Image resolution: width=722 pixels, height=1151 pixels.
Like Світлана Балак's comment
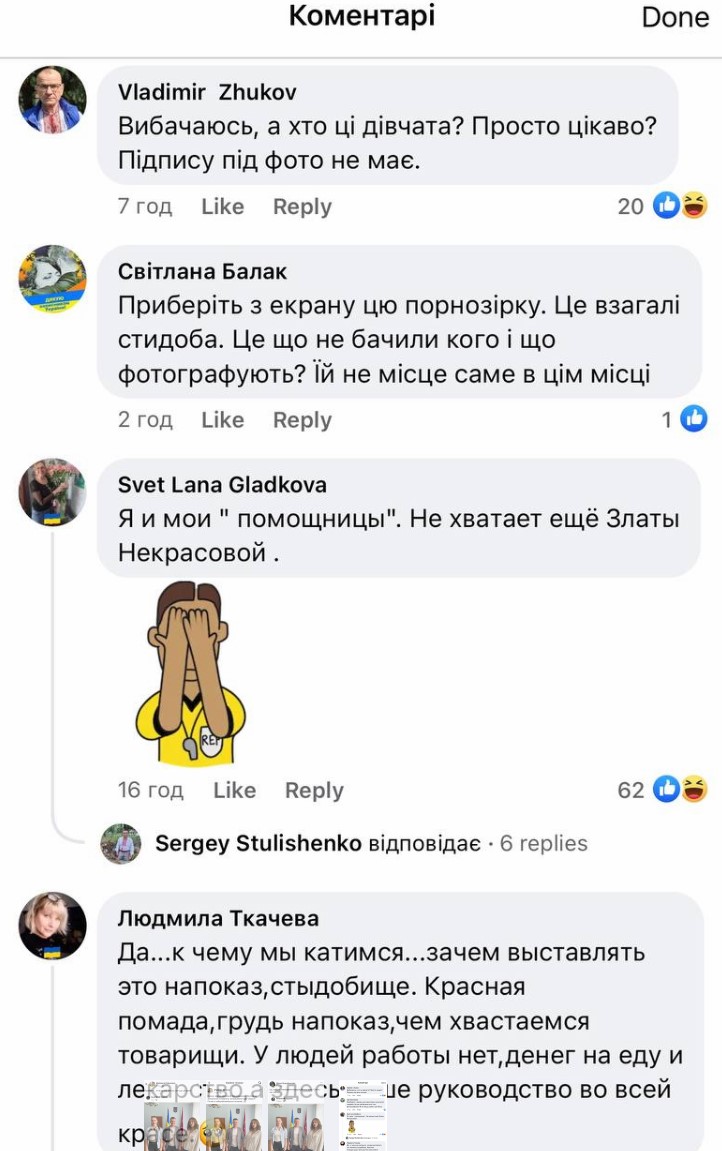point(222,420)
